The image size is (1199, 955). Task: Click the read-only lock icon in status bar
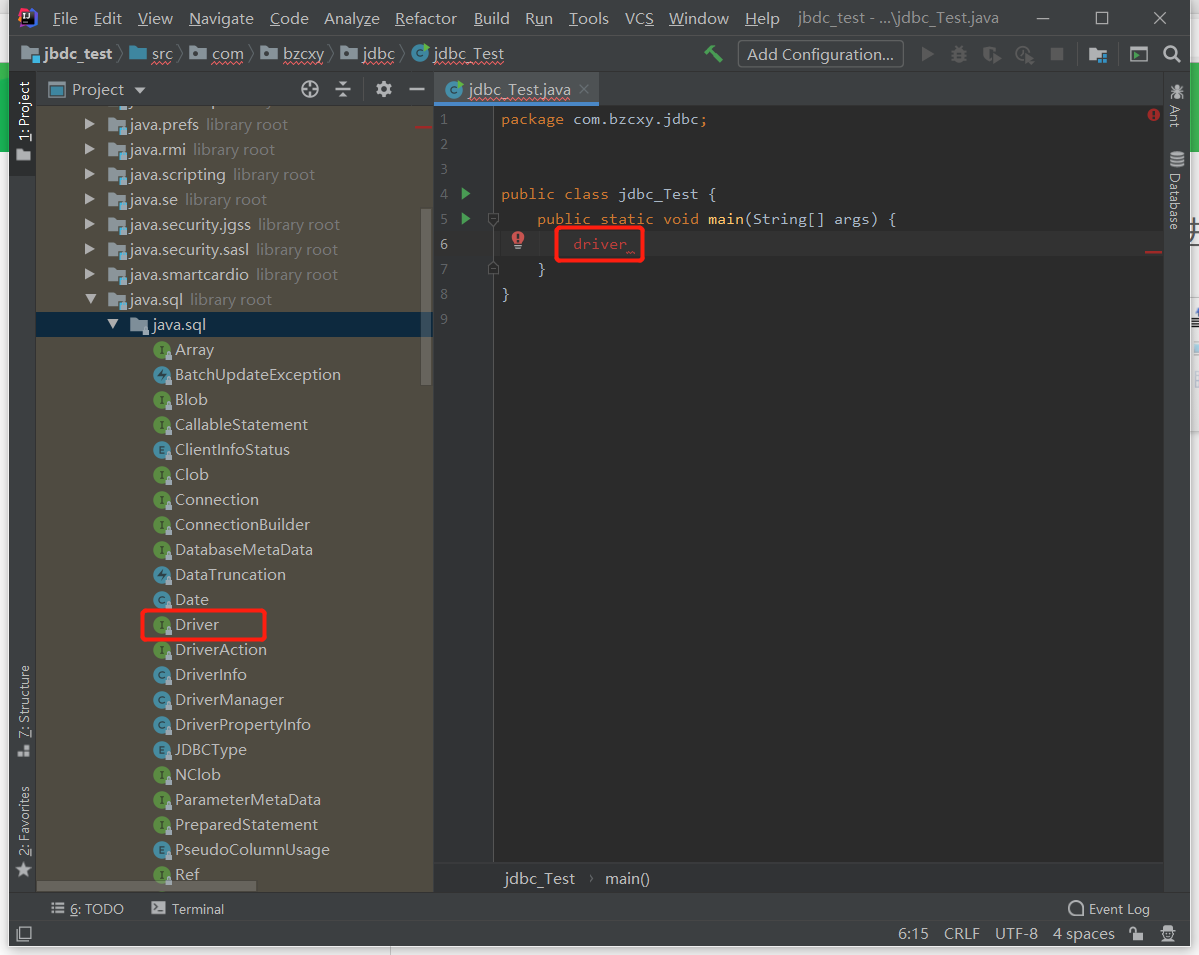click(1136, 934)
